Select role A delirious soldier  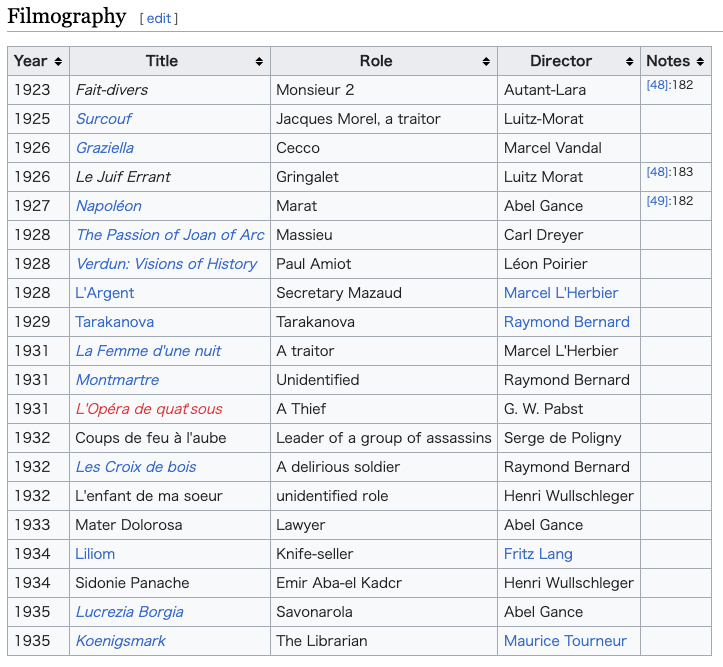coord(338,467)
